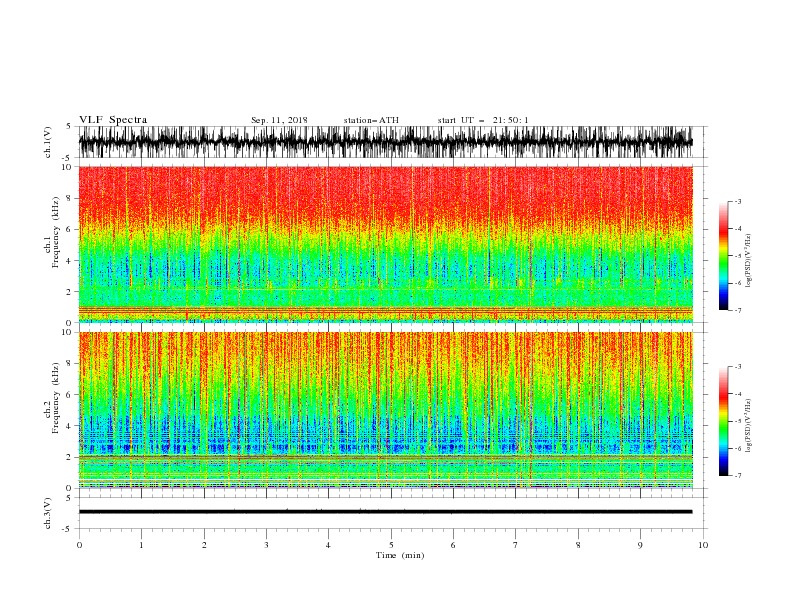
Task: Click the "ch.1(V)" axis label
Action: pyautogui.click(x=48, y=142)
